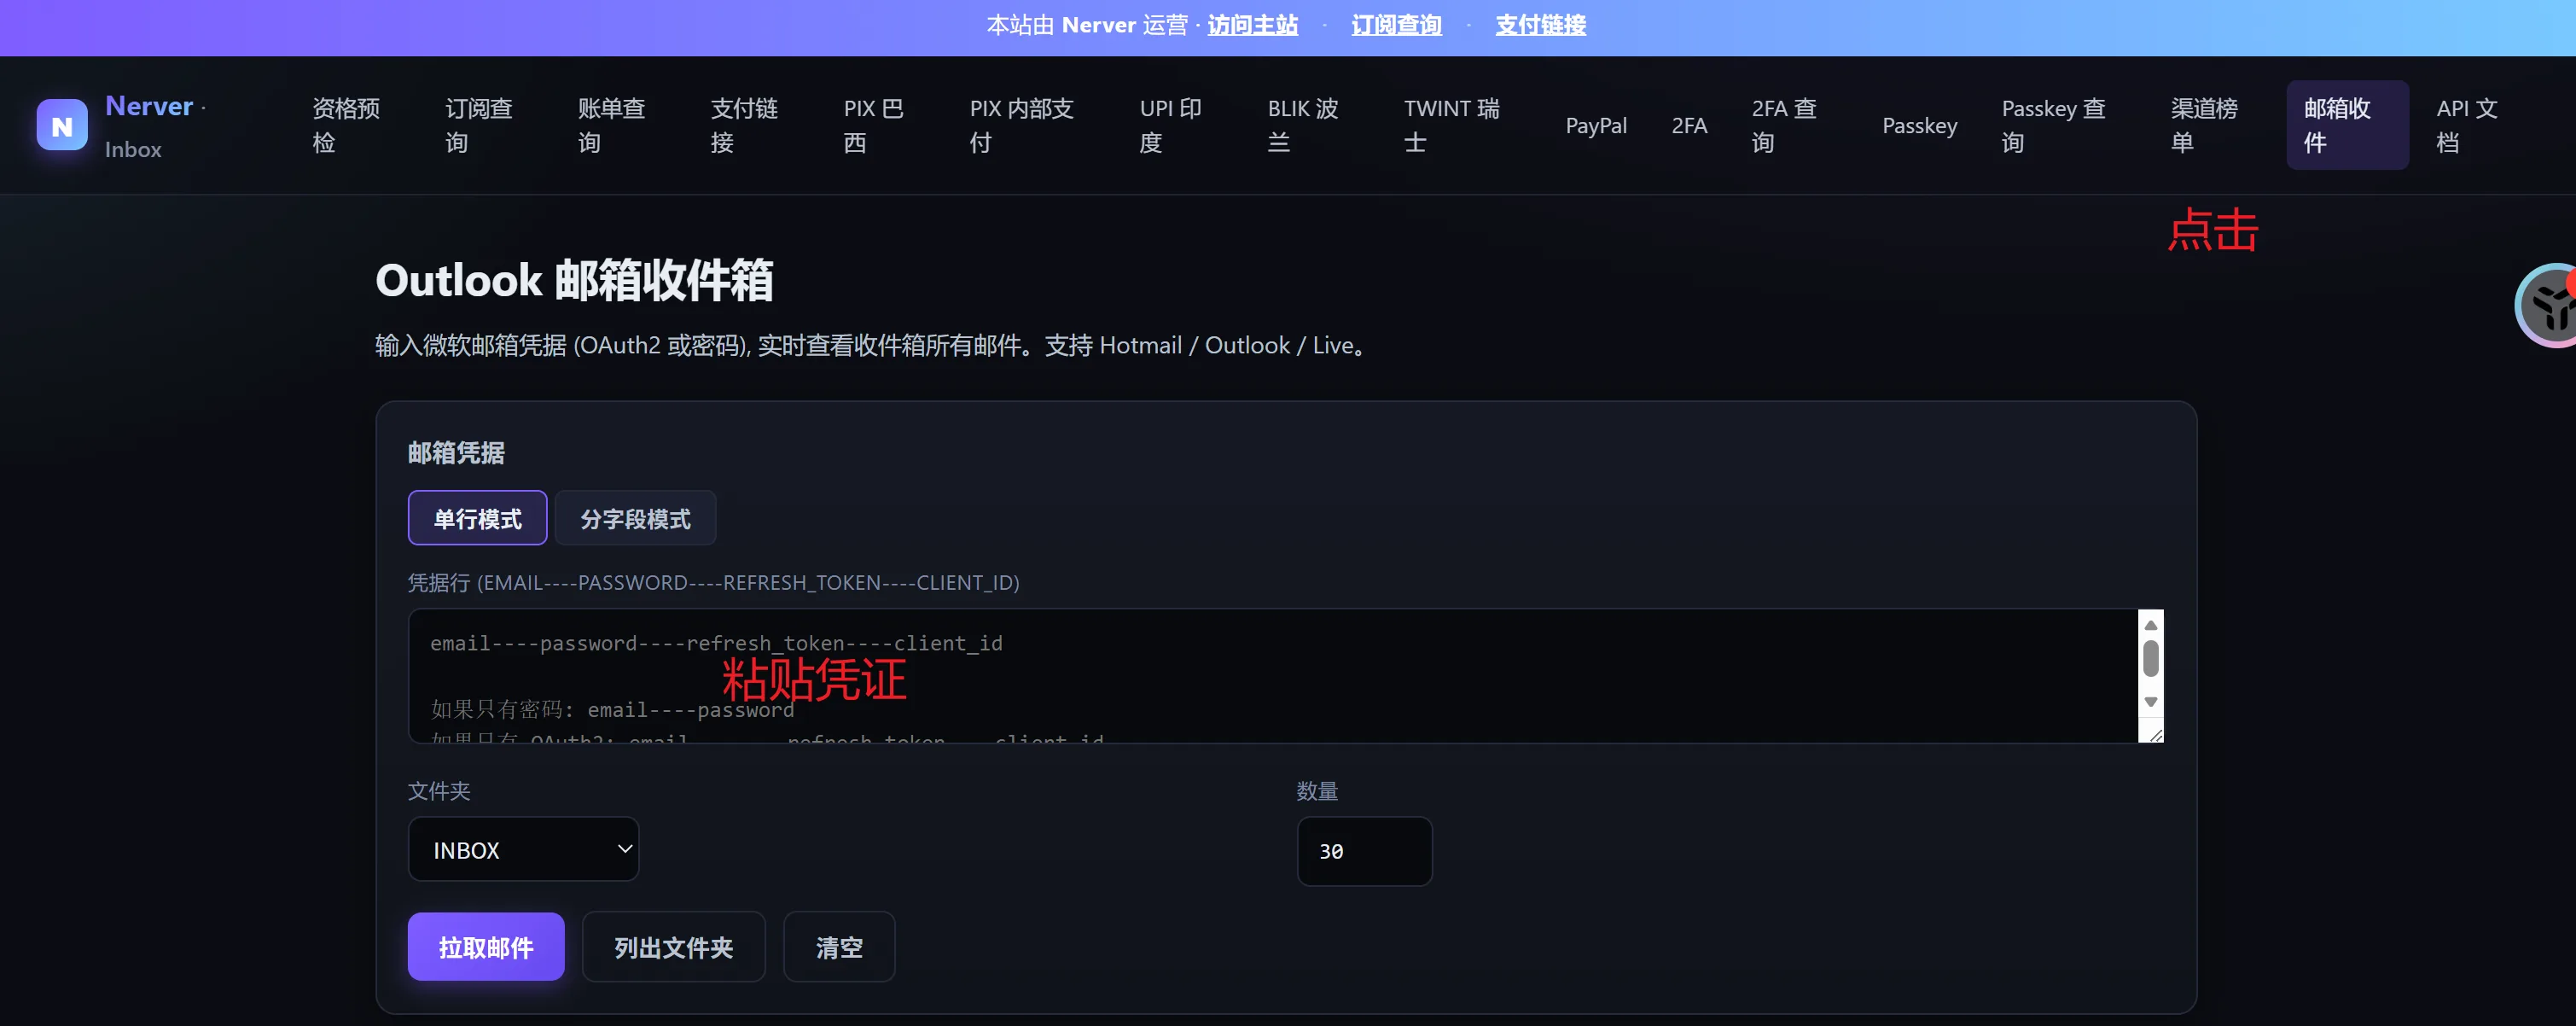Image resolution: width=2576 pixels, height=1026 pixels.
Task: Open the floating assistant icon at right edge
Action: (2547, 306)
